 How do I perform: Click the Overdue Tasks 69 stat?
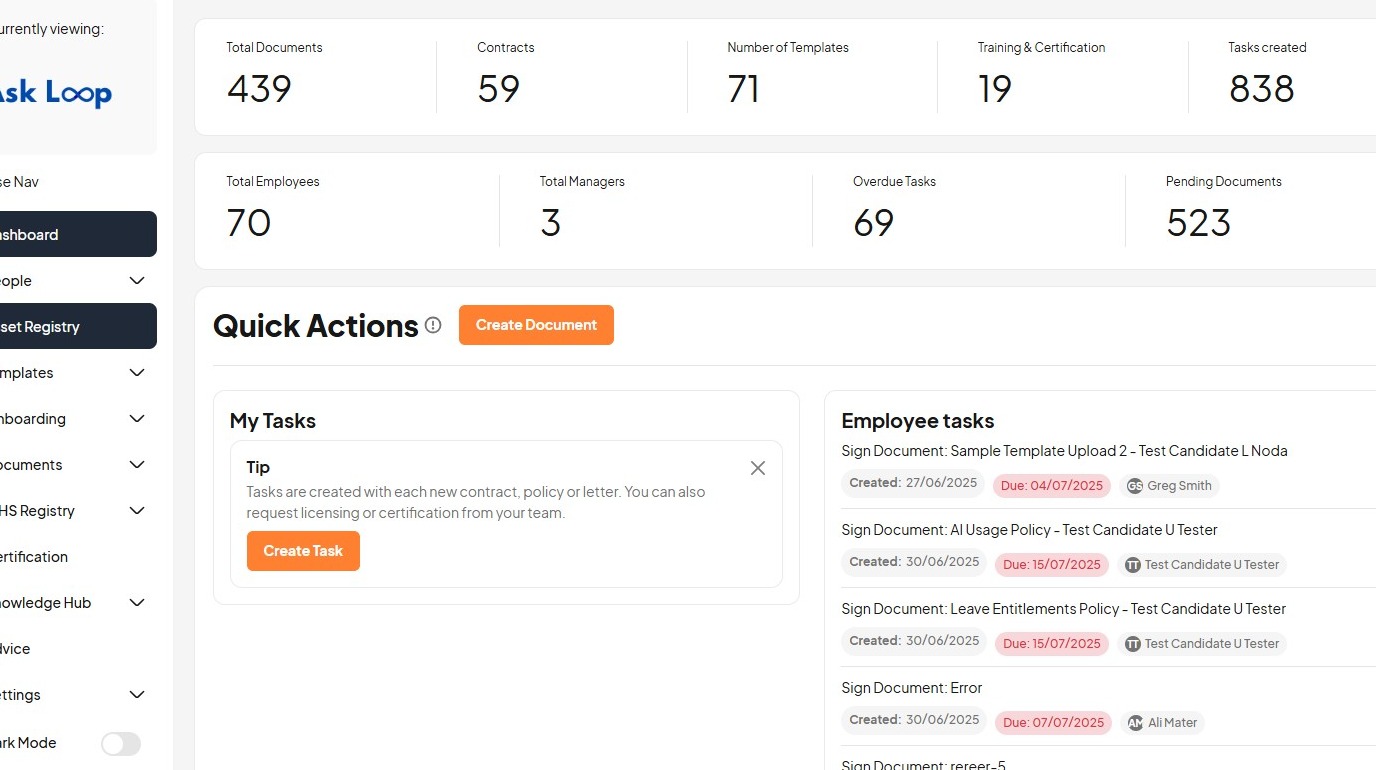[894, 210]
